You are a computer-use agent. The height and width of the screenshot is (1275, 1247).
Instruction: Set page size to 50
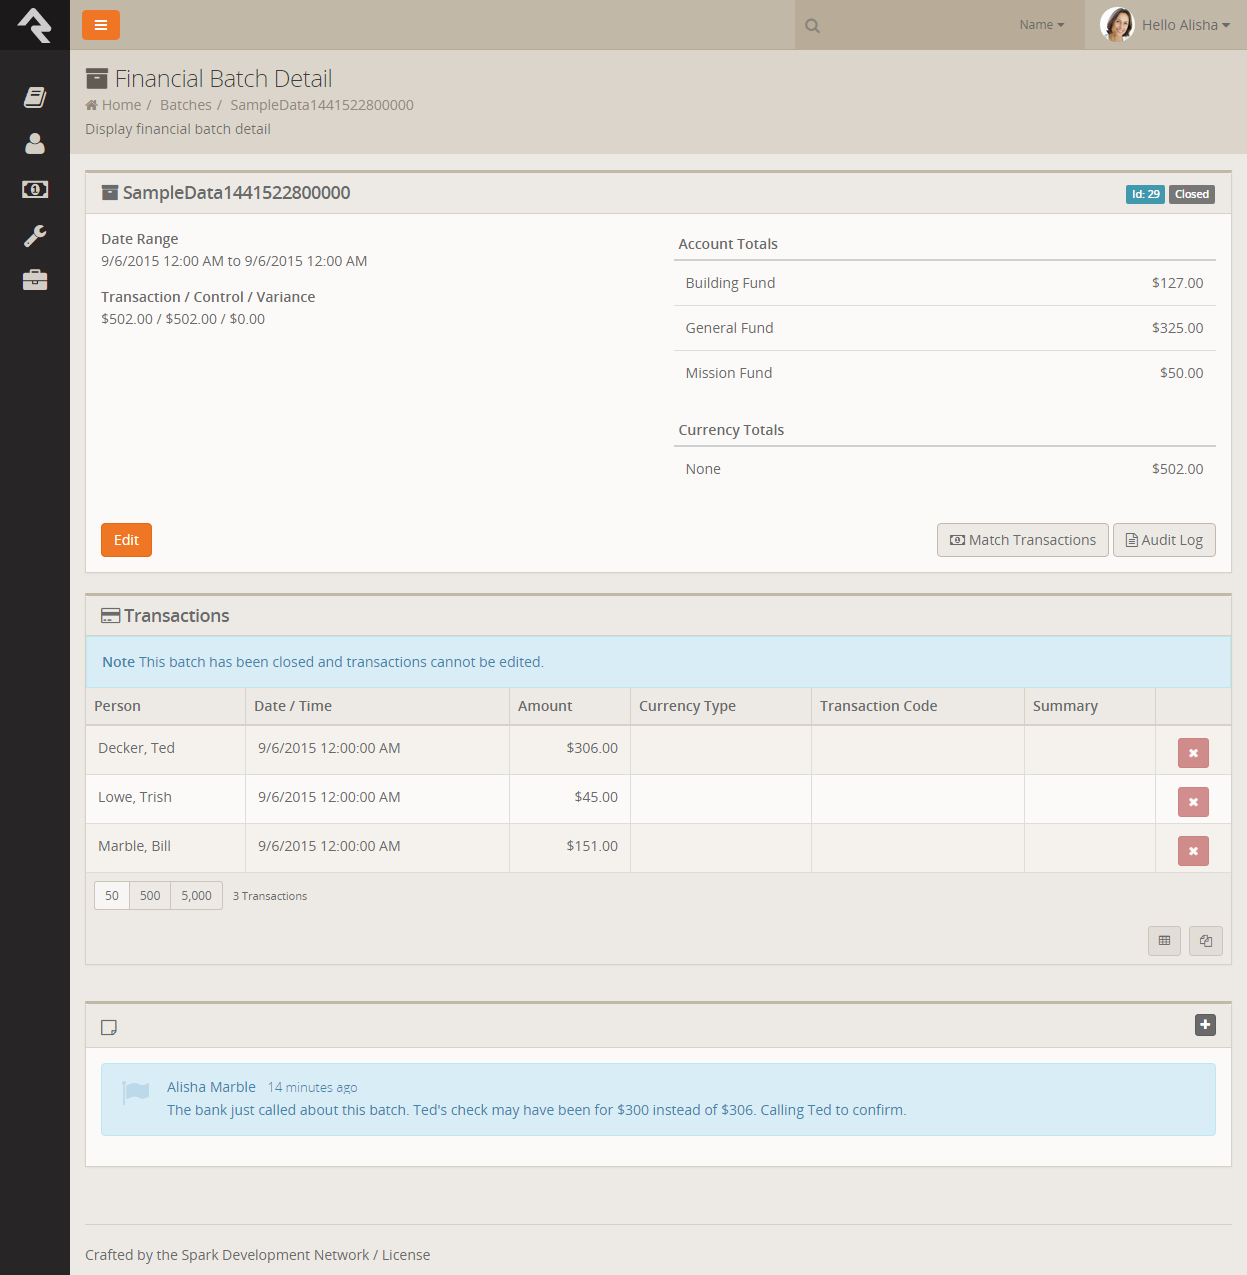point(112,896)
